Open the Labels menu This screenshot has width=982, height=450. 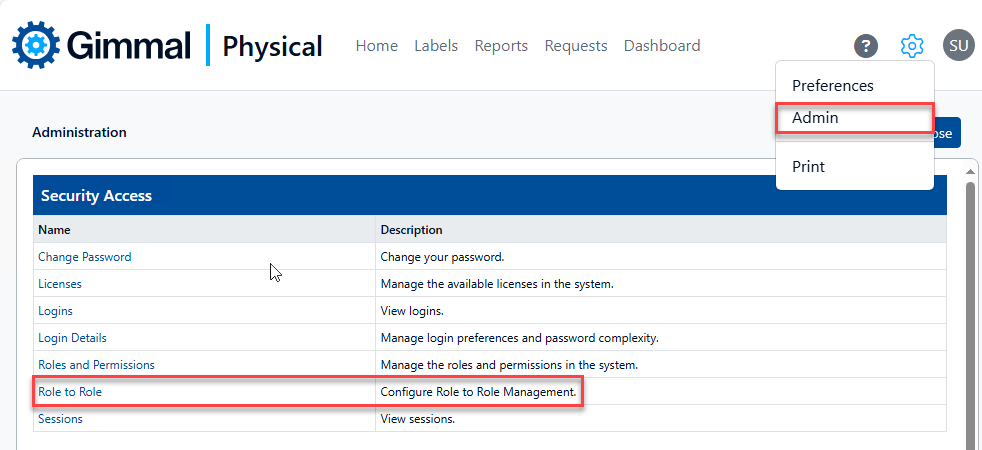coord(436,46)
